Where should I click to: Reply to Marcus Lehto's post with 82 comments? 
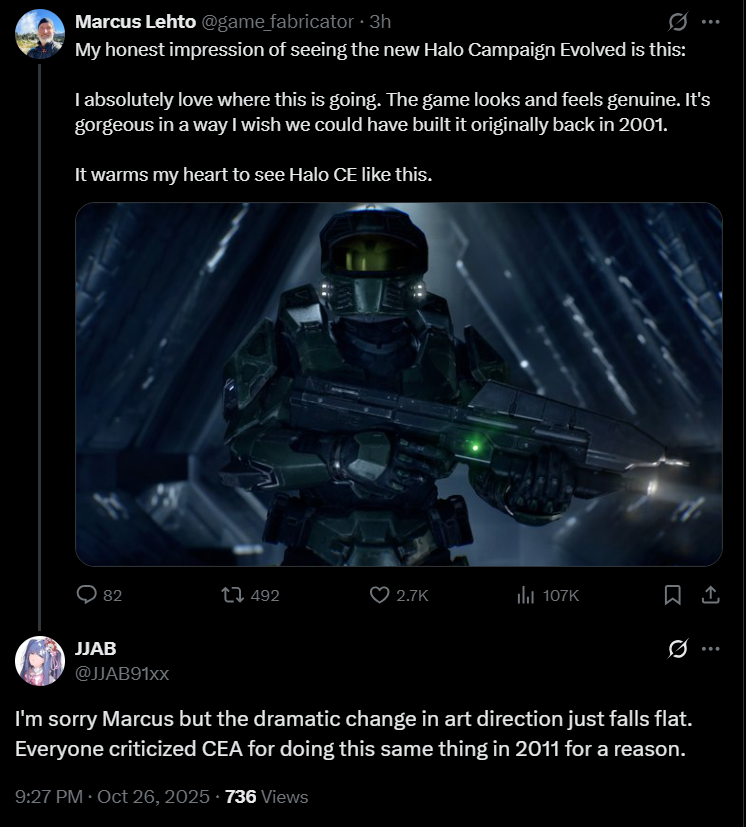pos(99,595)
